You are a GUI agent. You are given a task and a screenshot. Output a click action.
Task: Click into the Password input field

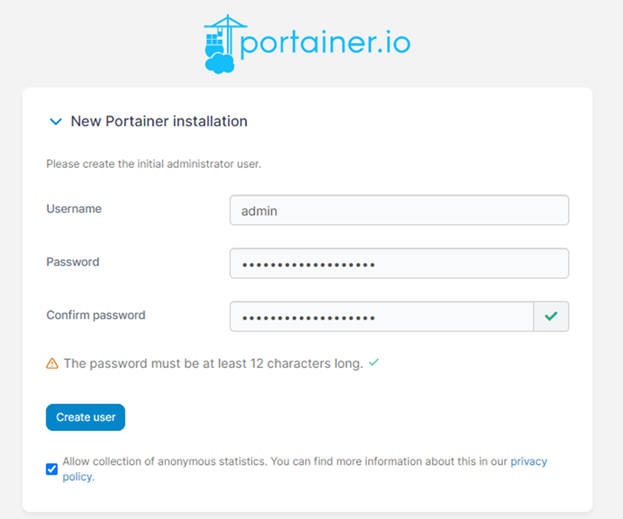(399, 263)
